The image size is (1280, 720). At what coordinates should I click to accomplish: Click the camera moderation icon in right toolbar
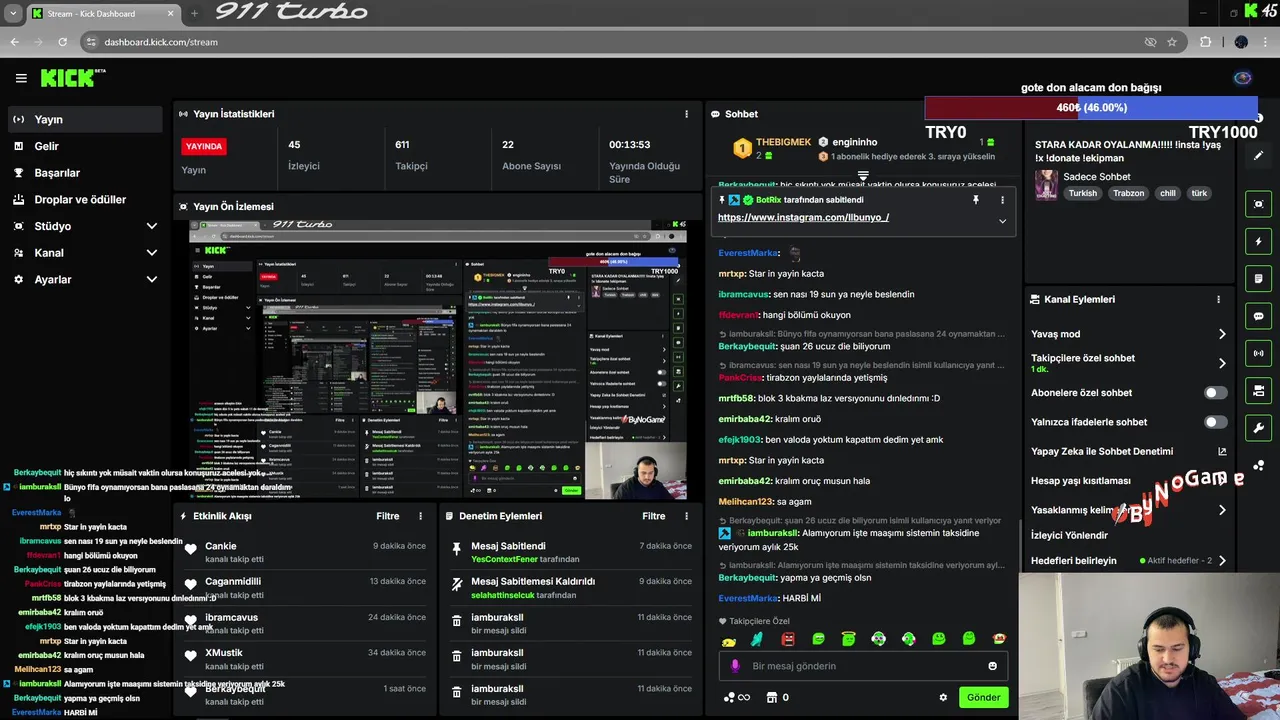pyautogui.click(x=1258, y=390)
